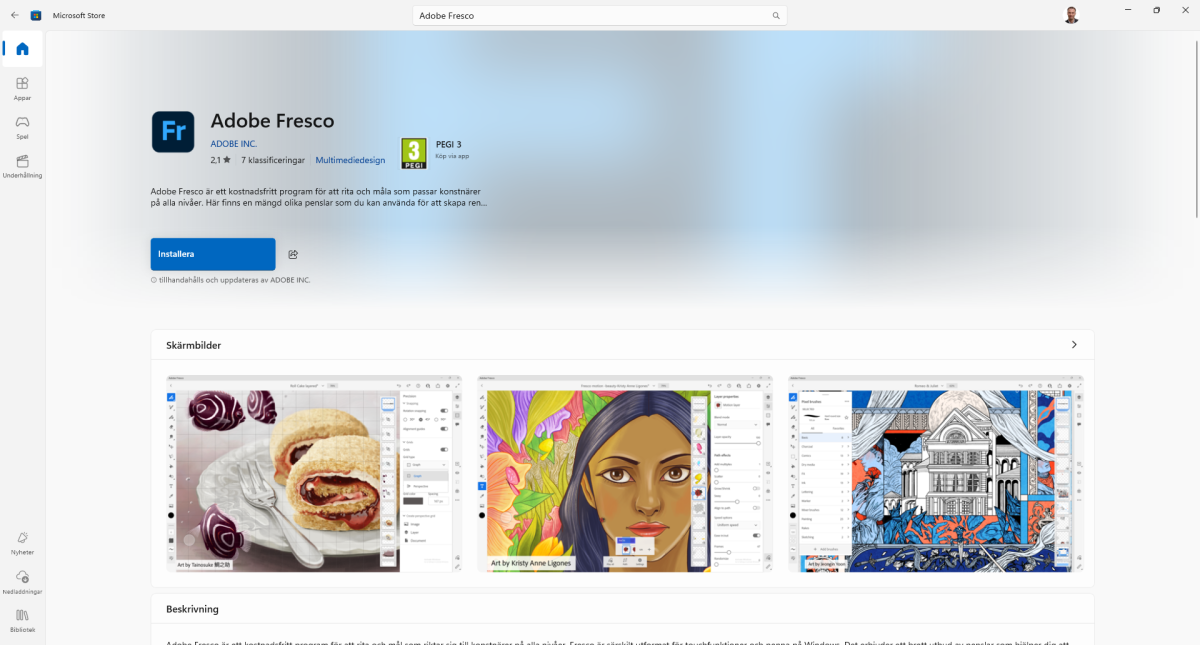
Task: Open the ADOBE INC. publisher link
Action: [x=233, y=144]
